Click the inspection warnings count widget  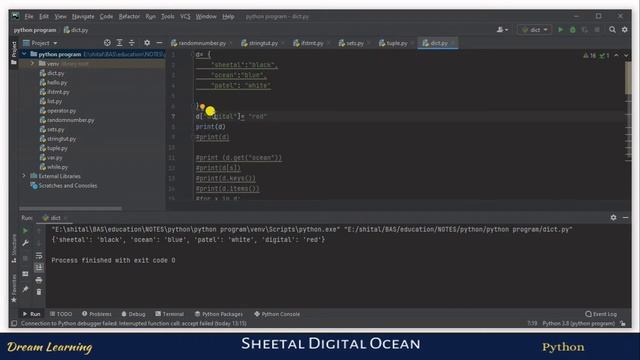[x=596, y=56]
